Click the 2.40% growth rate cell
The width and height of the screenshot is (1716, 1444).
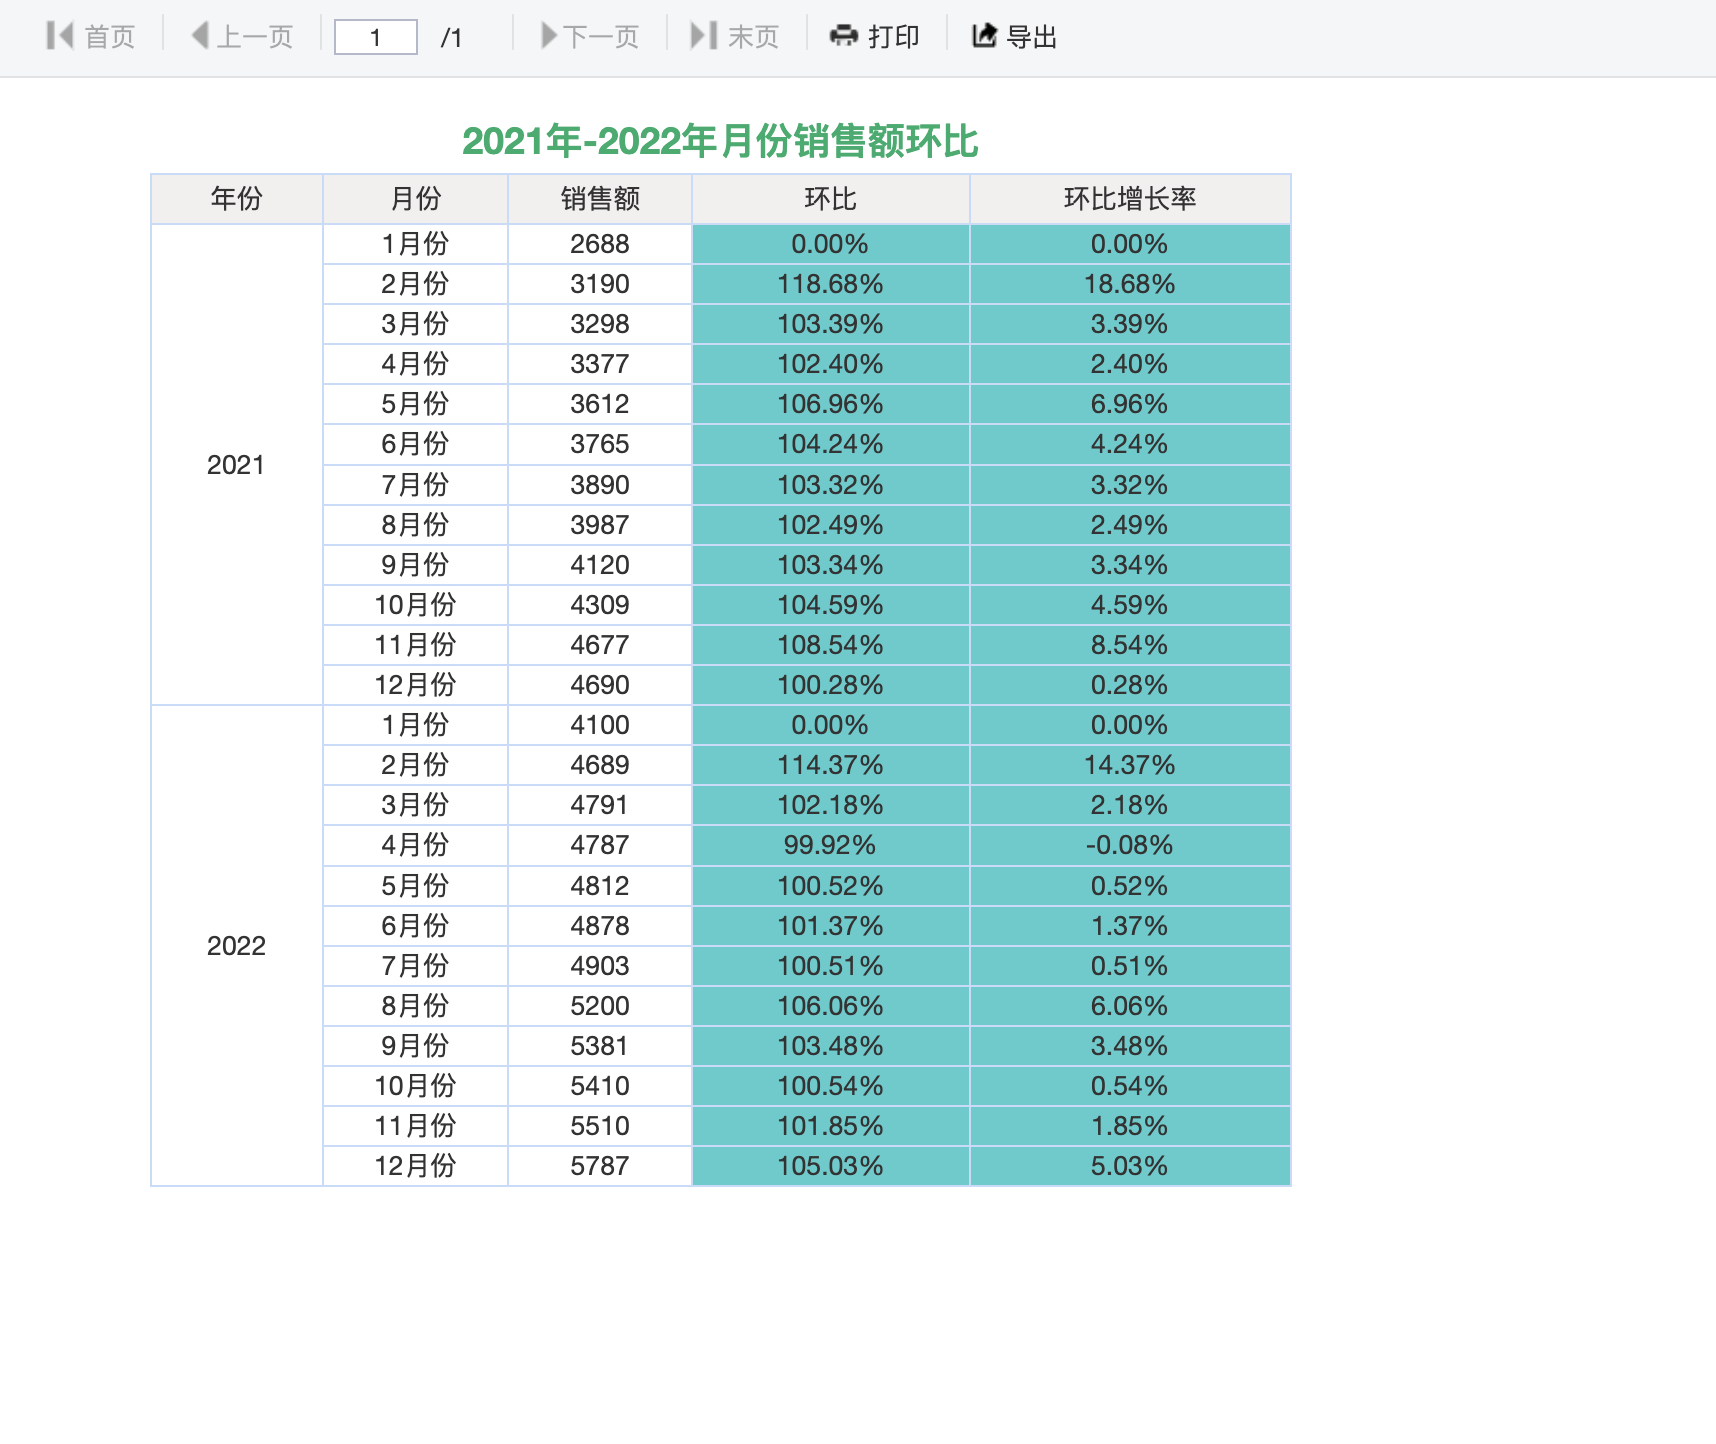click(x=1130, y=364)
